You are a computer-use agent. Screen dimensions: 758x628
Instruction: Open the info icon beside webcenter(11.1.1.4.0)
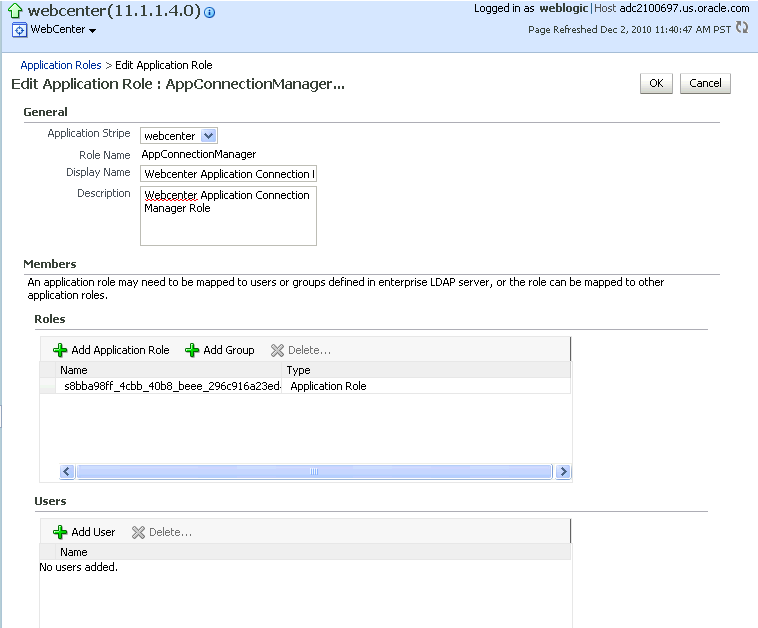pyautogui.click(x=209, y=13)
